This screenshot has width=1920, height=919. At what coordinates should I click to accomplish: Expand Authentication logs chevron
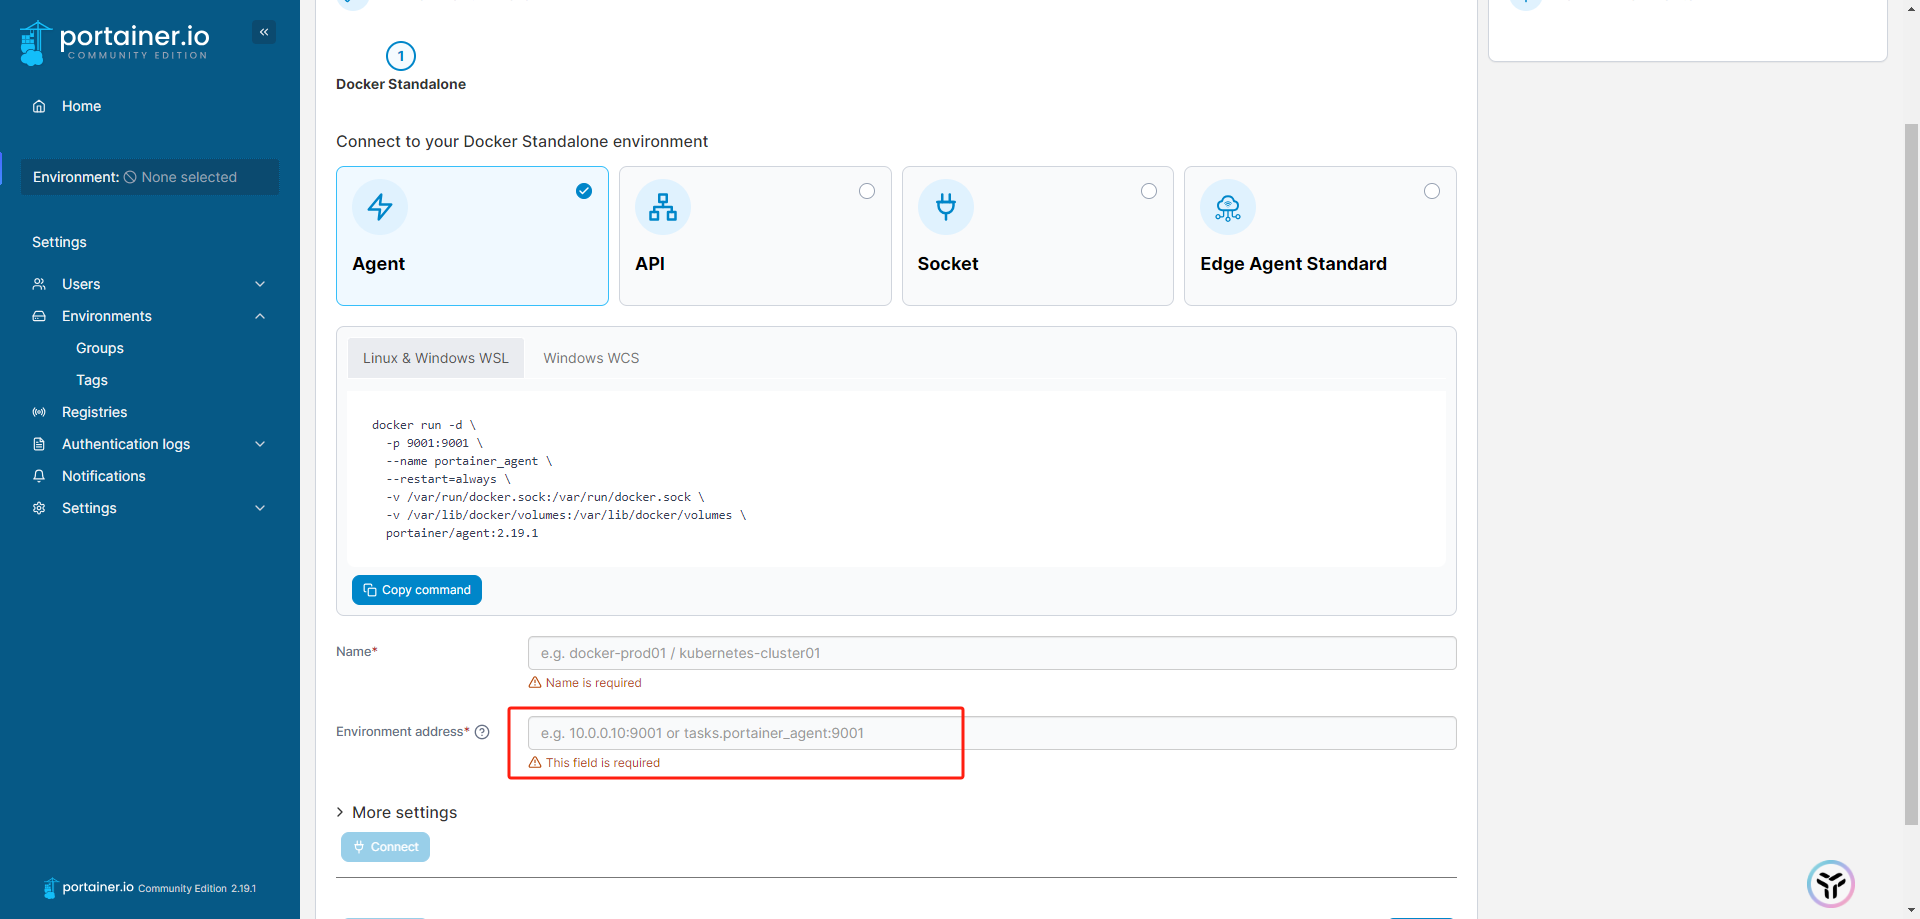tap(260, 444)
